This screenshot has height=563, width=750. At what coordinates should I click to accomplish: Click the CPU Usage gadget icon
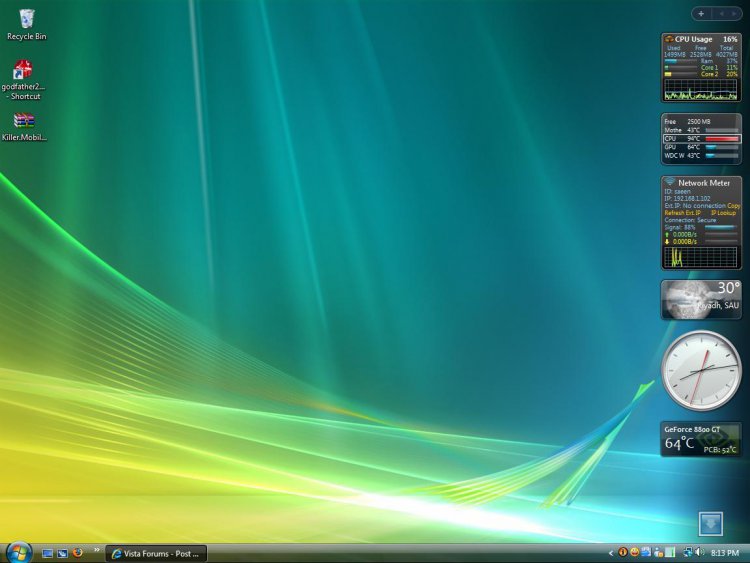(x=669, y=39)
